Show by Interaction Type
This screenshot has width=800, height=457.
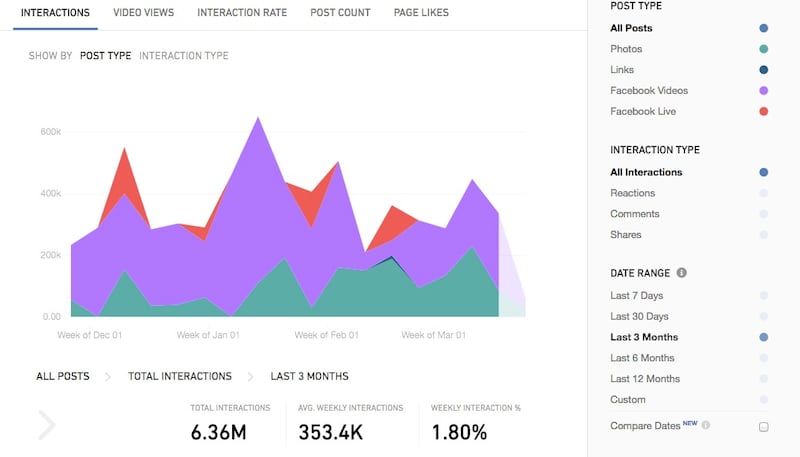click(184, 56)
